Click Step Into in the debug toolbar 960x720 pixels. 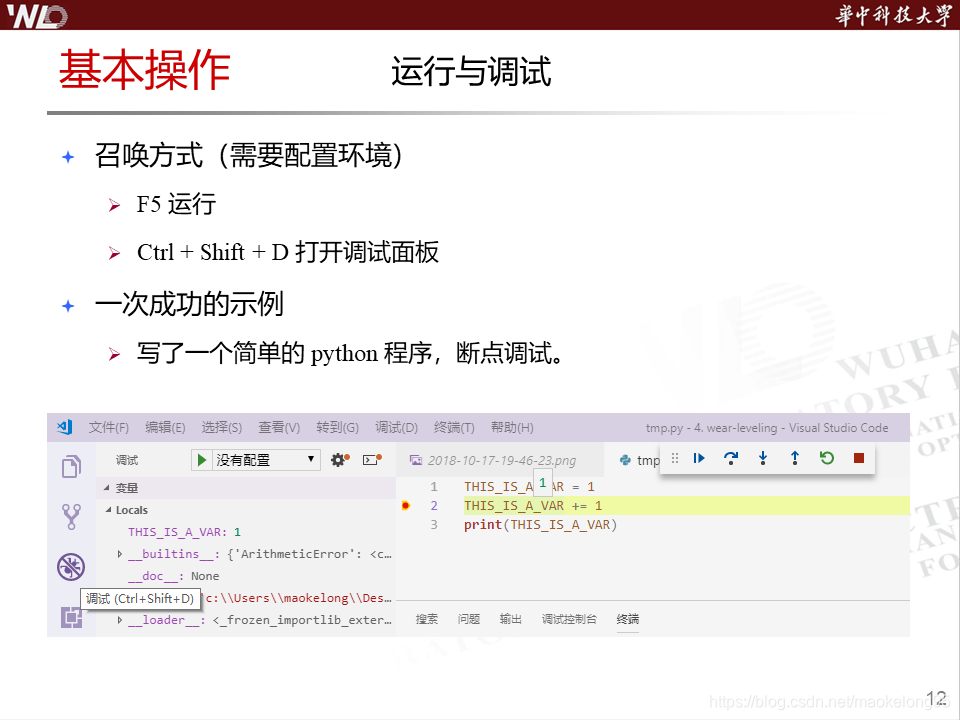763,458
